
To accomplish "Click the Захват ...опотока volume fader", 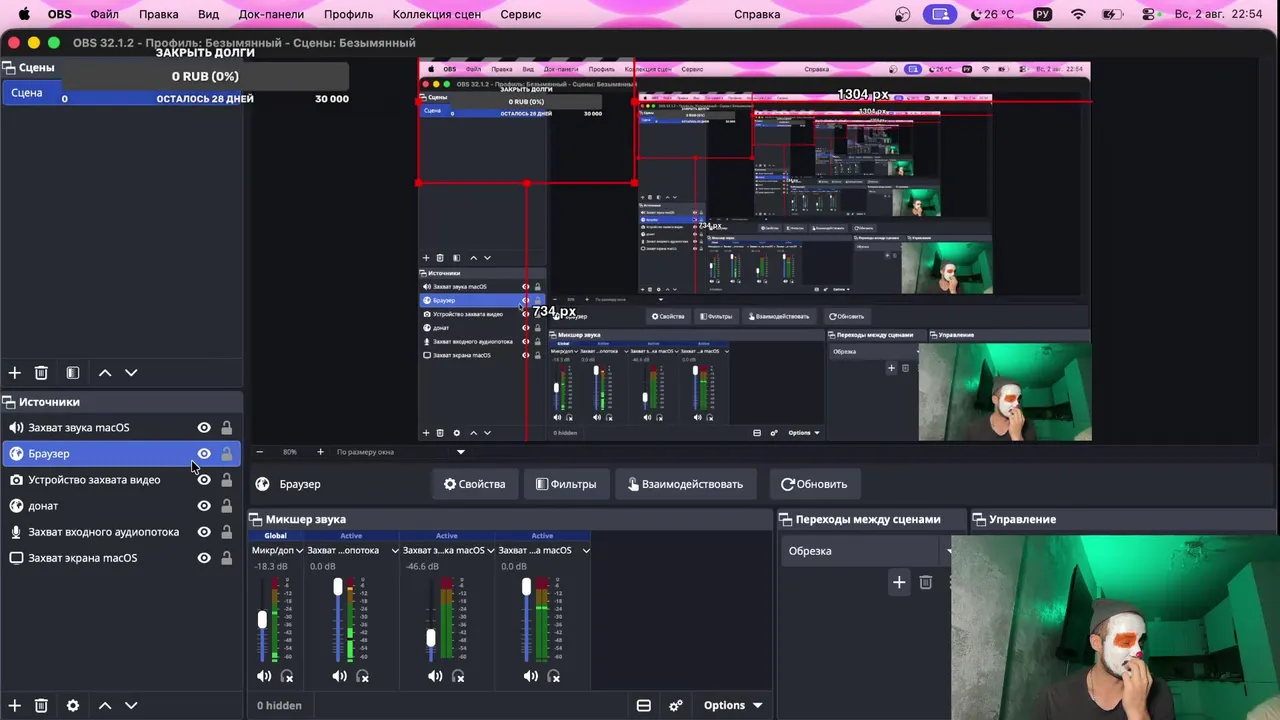I will pyautogui.click(x=338, y=586).
